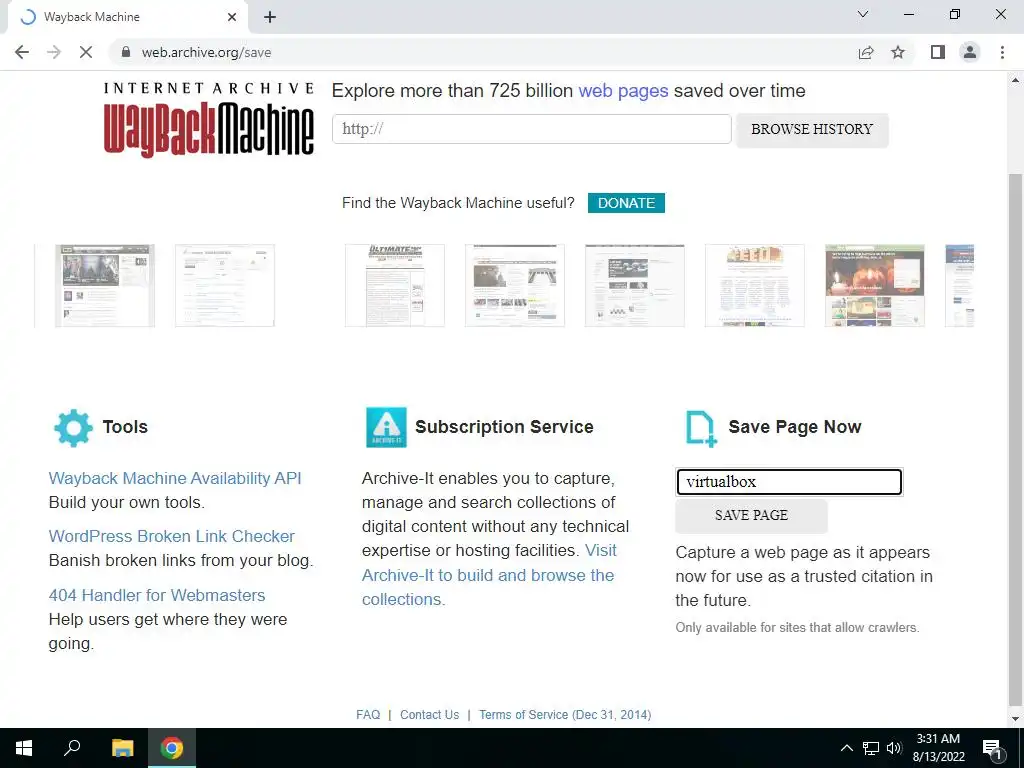Click the Archive-It subscription icon
Screen dimensions: 1024x768
[386, 427]
